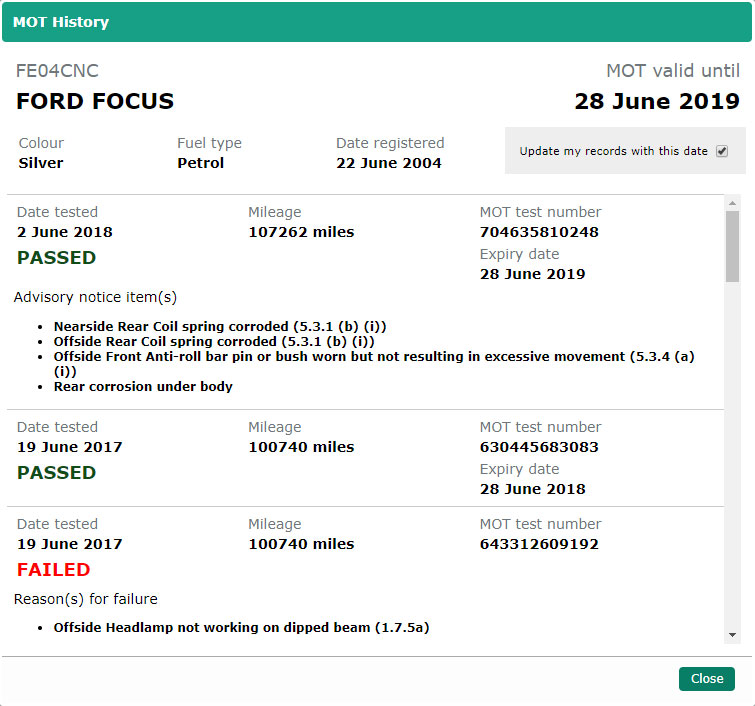Select MOT test number 643312609192
This screenshot has height=706, width=755.
click(539, 544)
